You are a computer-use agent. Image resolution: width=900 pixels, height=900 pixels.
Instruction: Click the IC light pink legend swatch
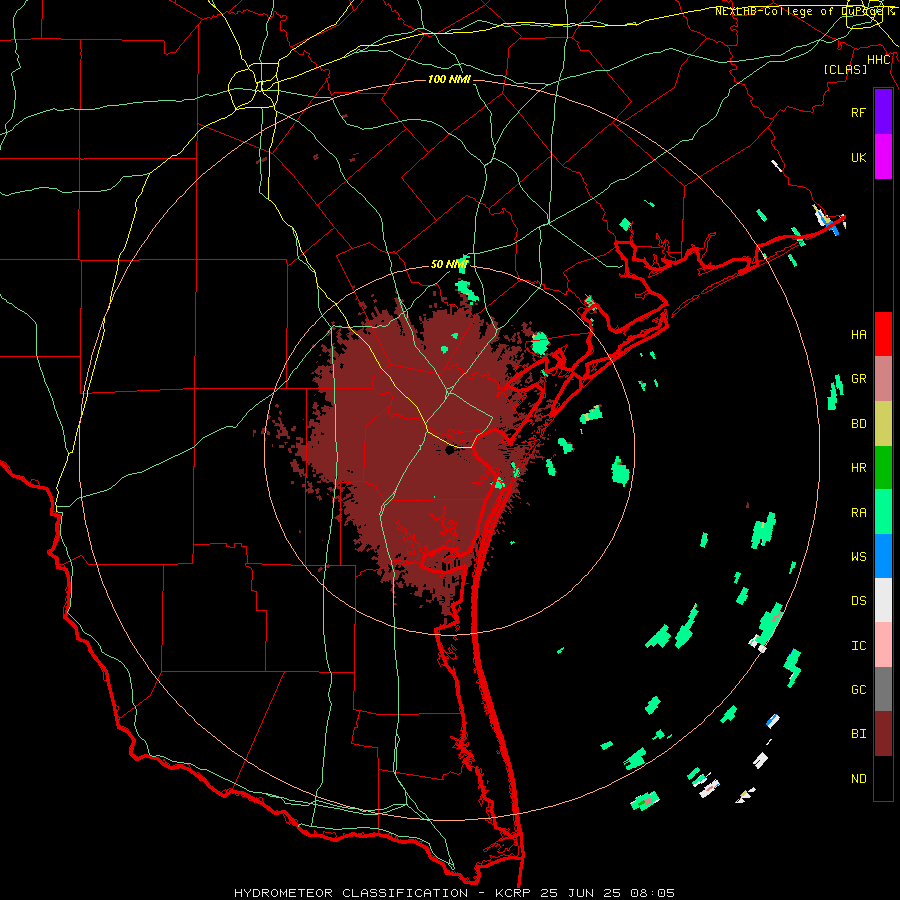click(x=883, y=645)
